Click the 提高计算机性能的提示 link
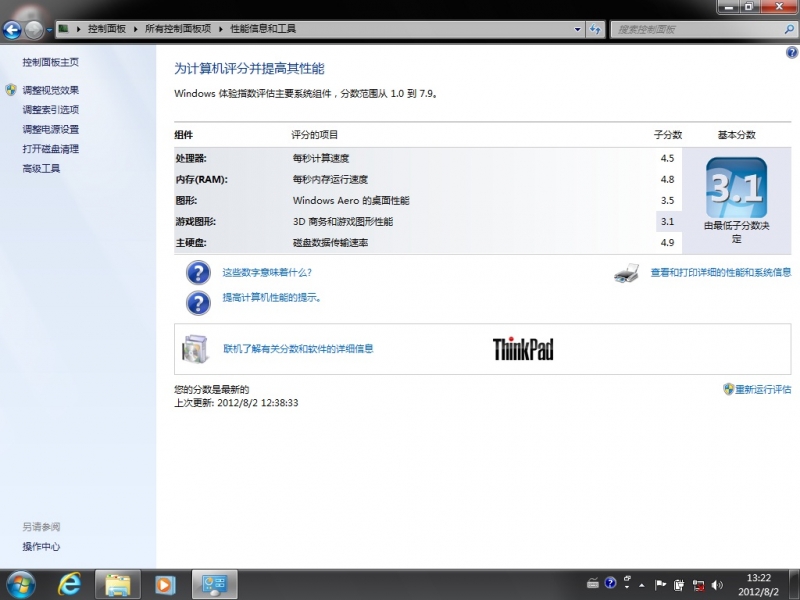800x600 pixels. [x=271, y=298]
